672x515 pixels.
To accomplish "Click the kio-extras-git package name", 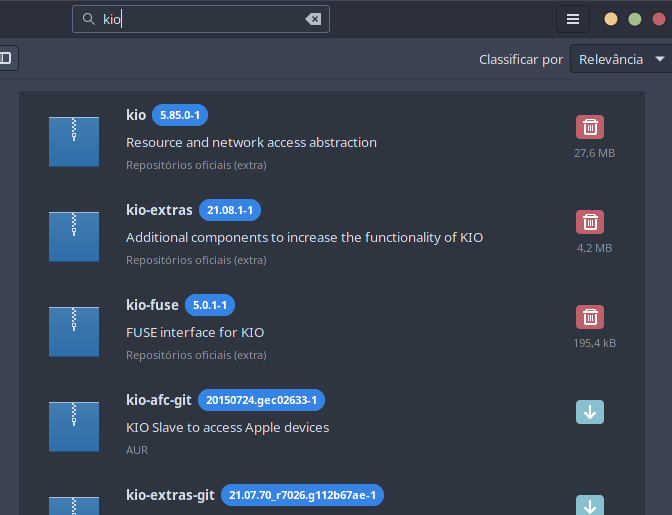I will [170, 495].
